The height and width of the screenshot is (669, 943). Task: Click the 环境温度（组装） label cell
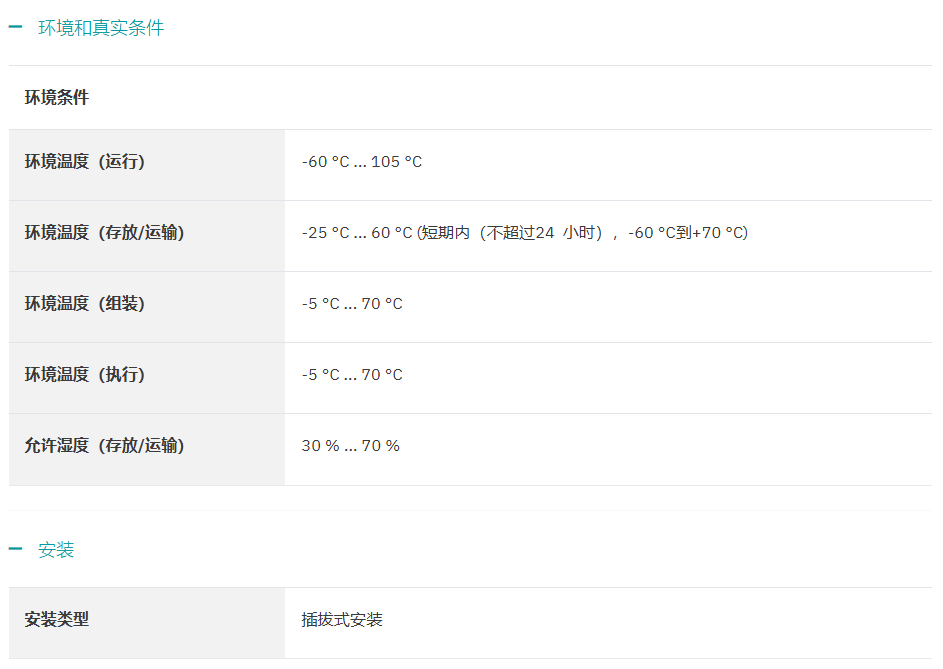[85, 304]
